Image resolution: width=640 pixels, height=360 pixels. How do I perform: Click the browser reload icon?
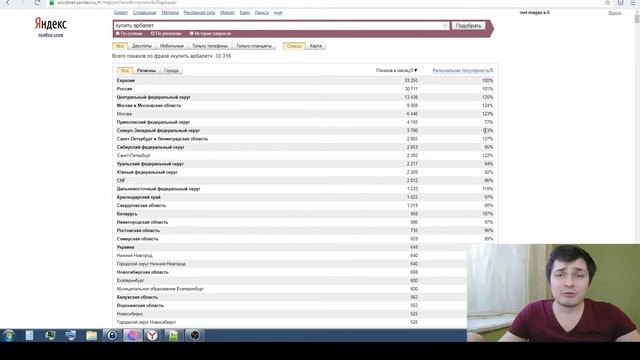(x=37, y=3)
